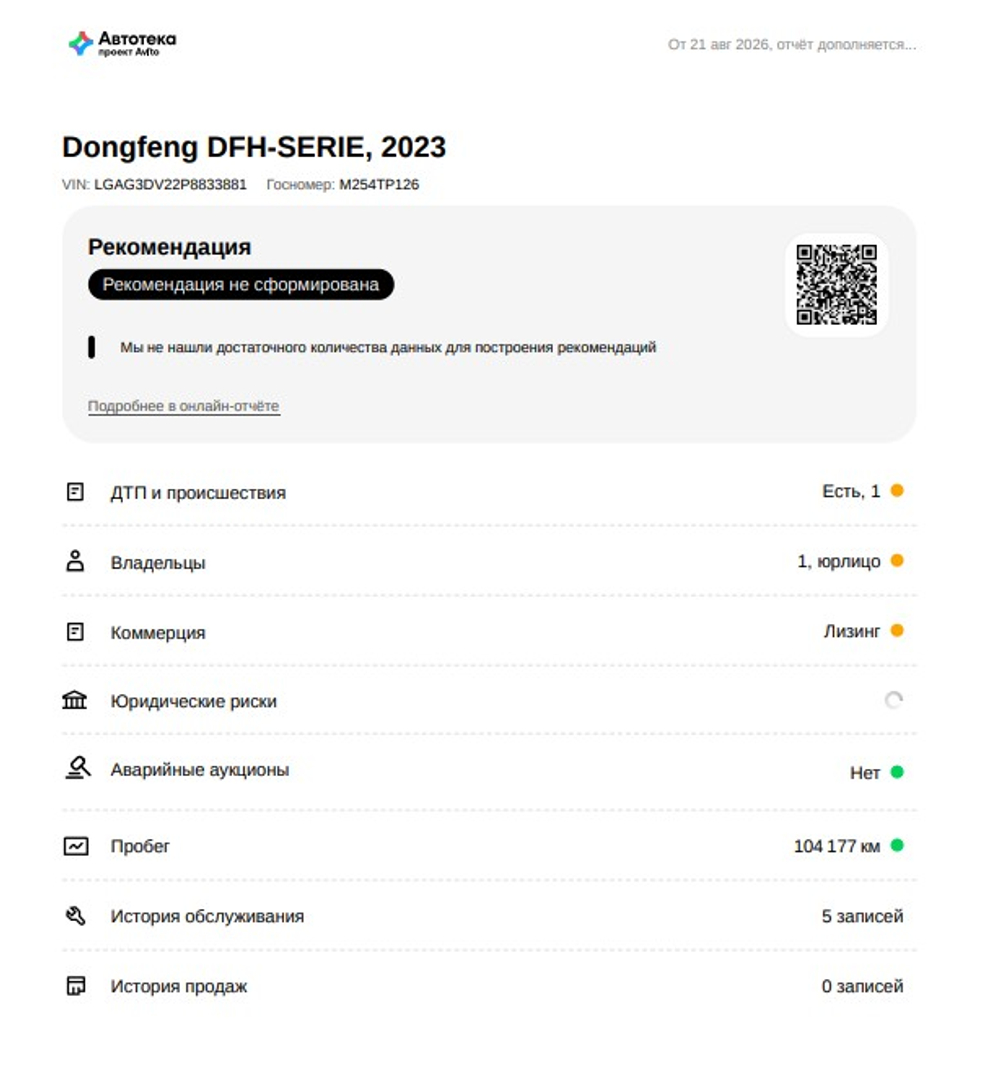This screenshot has width=1000, height=1067.
Task: Click the ДТП и происшествия document icon
Action: coord(76,492)
